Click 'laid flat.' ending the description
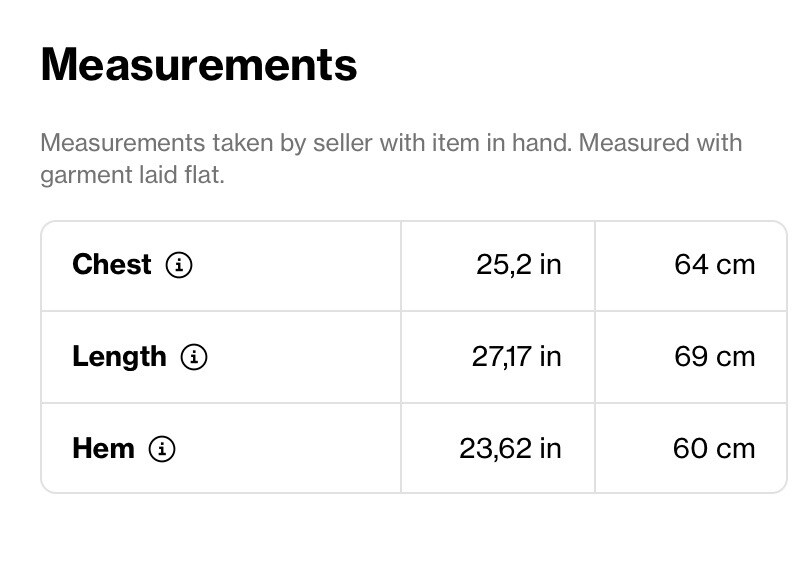800x568 pixels. pos(181,176)
